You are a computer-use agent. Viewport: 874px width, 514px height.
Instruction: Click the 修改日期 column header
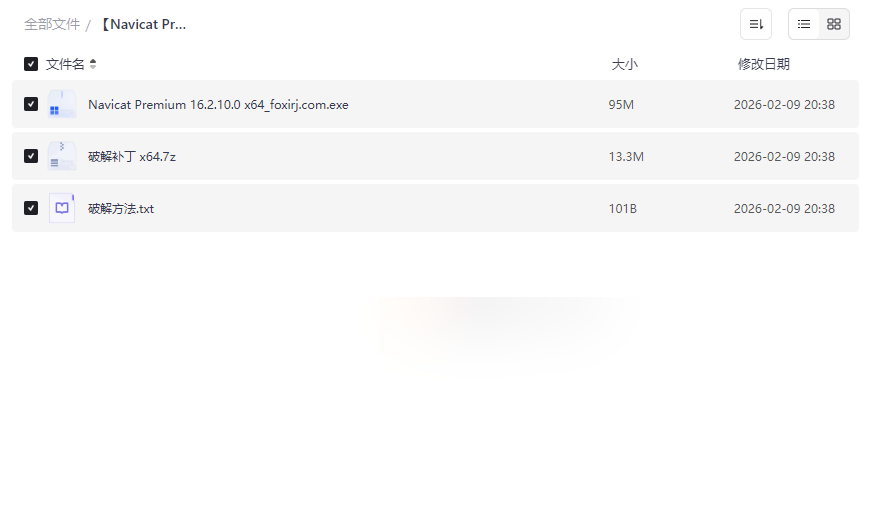764,64
